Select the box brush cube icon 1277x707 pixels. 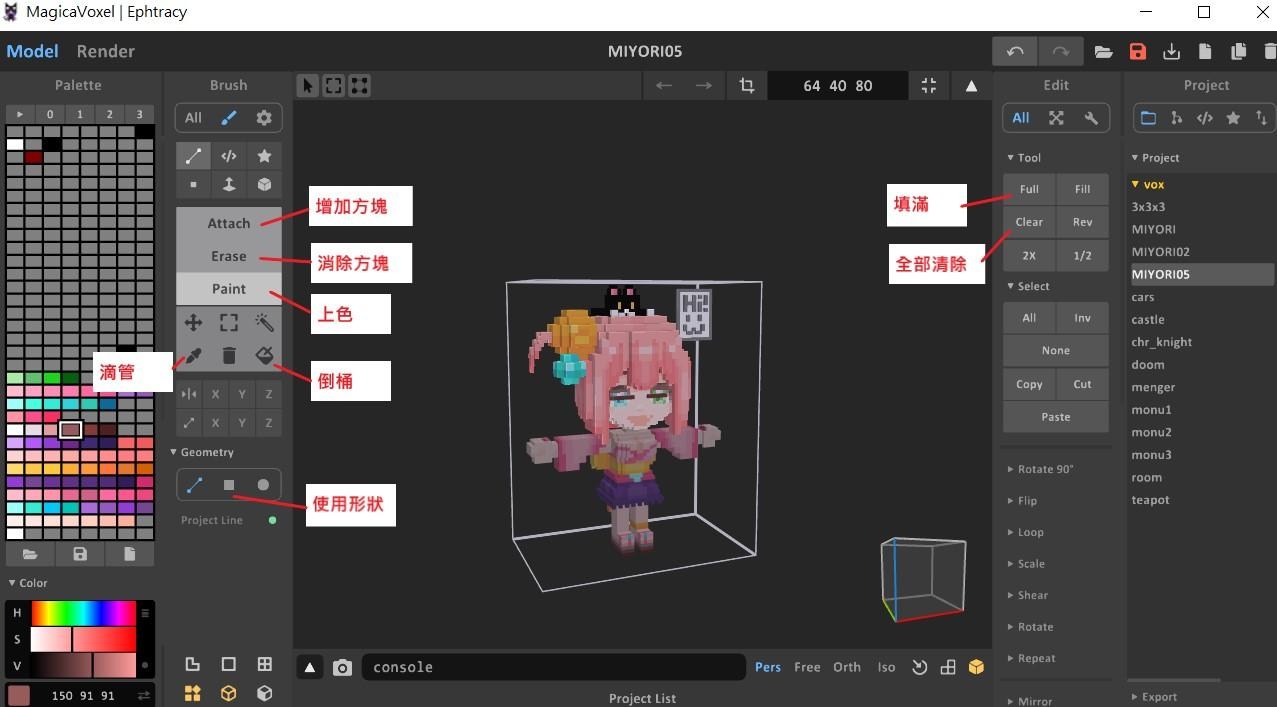[x=264, y=185]
